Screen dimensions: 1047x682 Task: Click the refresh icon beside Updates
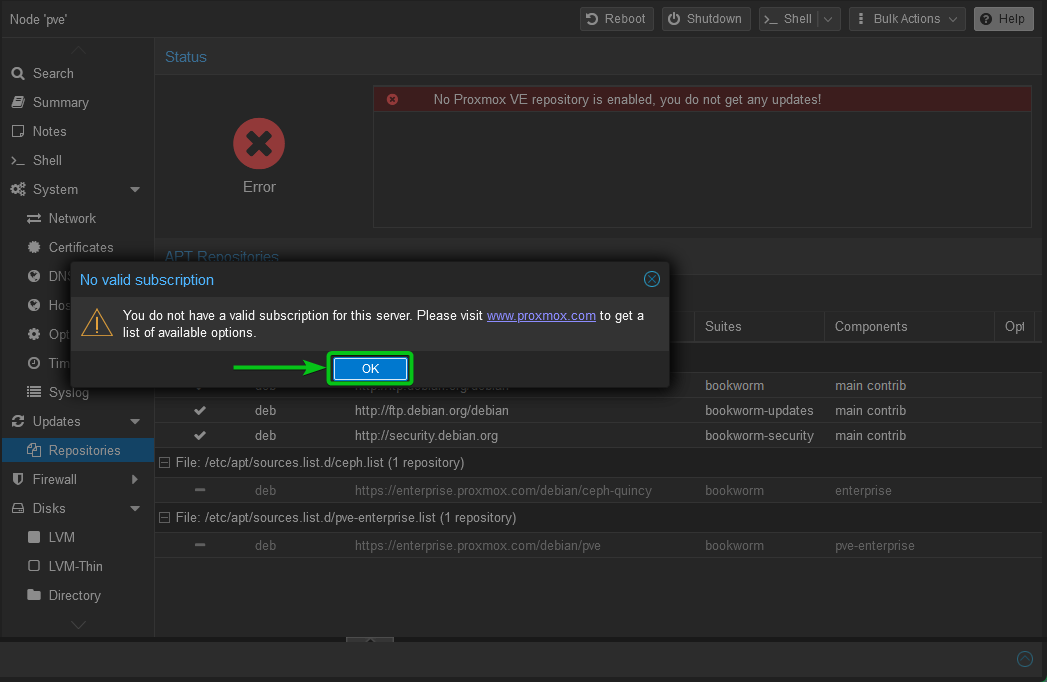(18, 421)
